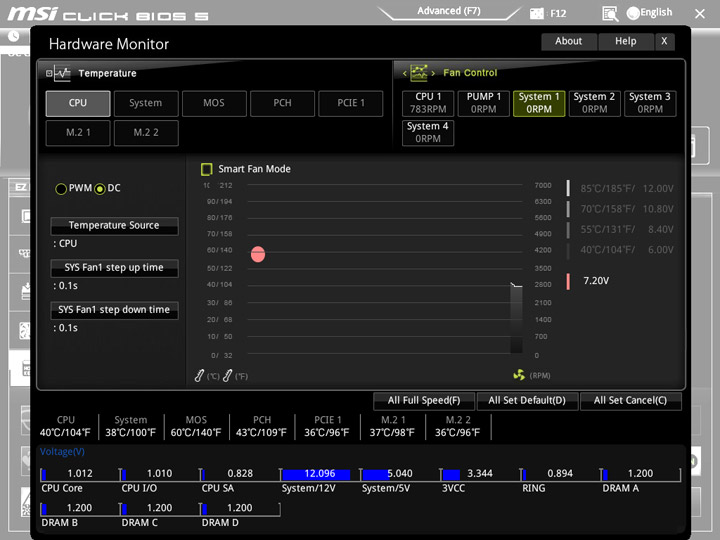This screenshot has width=720, height=540.
Task: Select the M.2 1 temperature tab
Action: click(x=78, y=133)
